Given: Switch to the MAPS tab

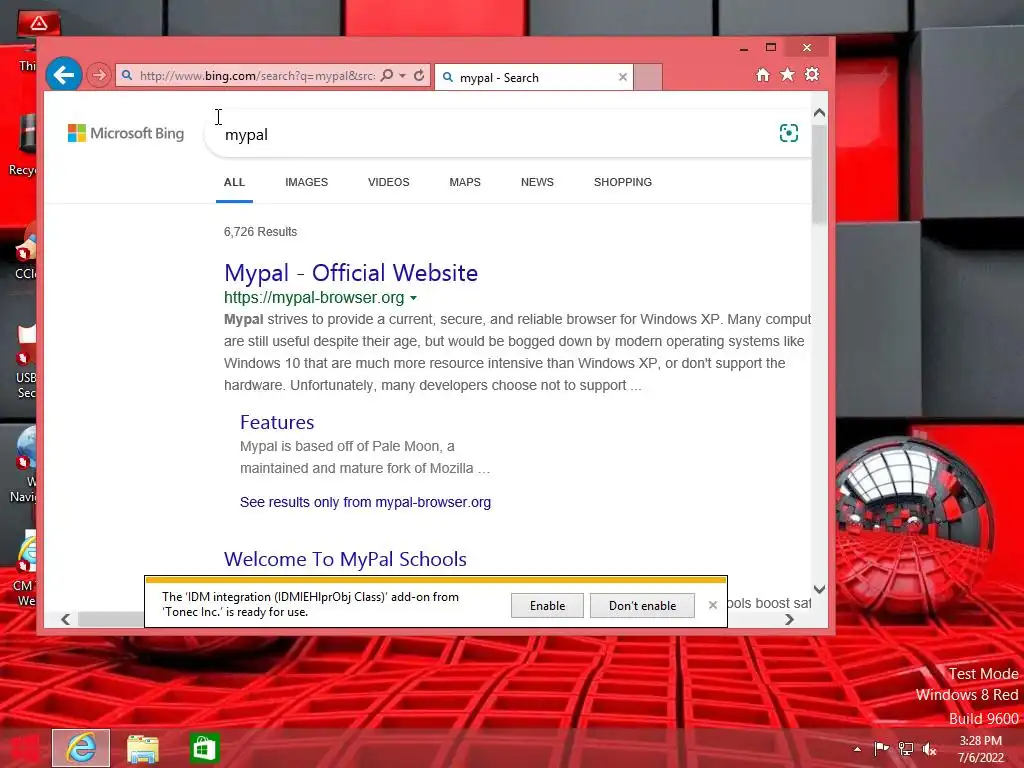Looking at the screenshot, I should coord(465,182).
